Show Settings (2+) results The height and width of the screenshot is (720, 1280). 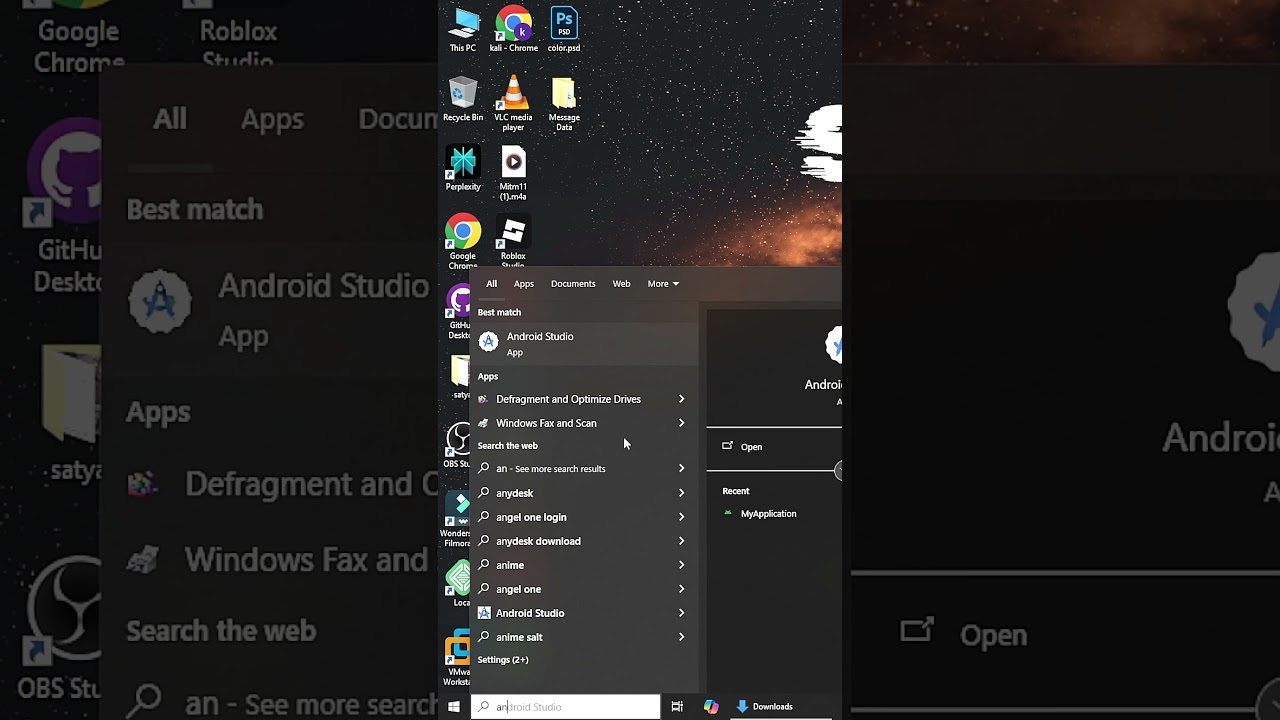(503, 660)
